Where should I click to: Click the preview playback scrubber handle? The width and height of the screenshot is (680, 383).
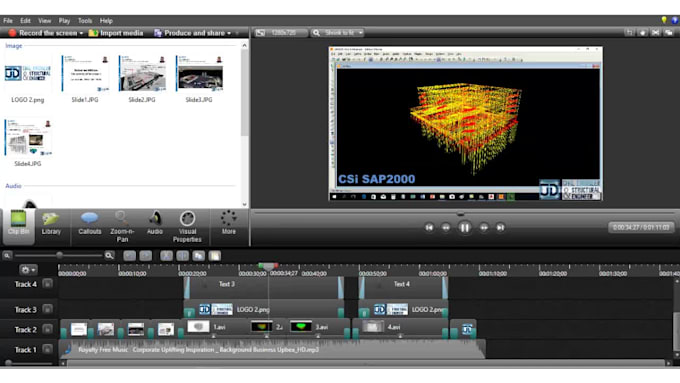tap(461, 213)
